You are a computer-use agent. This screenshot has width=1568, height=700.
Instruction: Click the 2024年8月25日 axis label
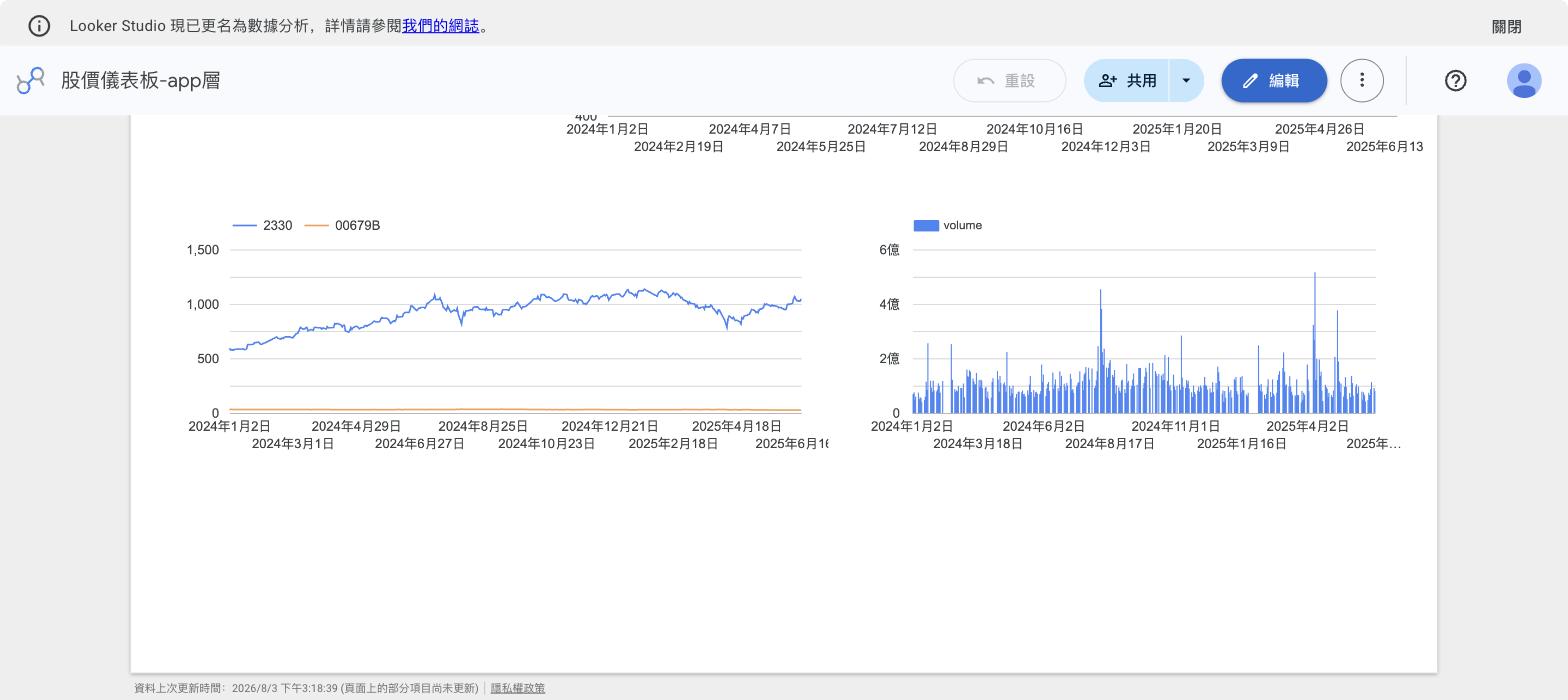pos(483,427)
